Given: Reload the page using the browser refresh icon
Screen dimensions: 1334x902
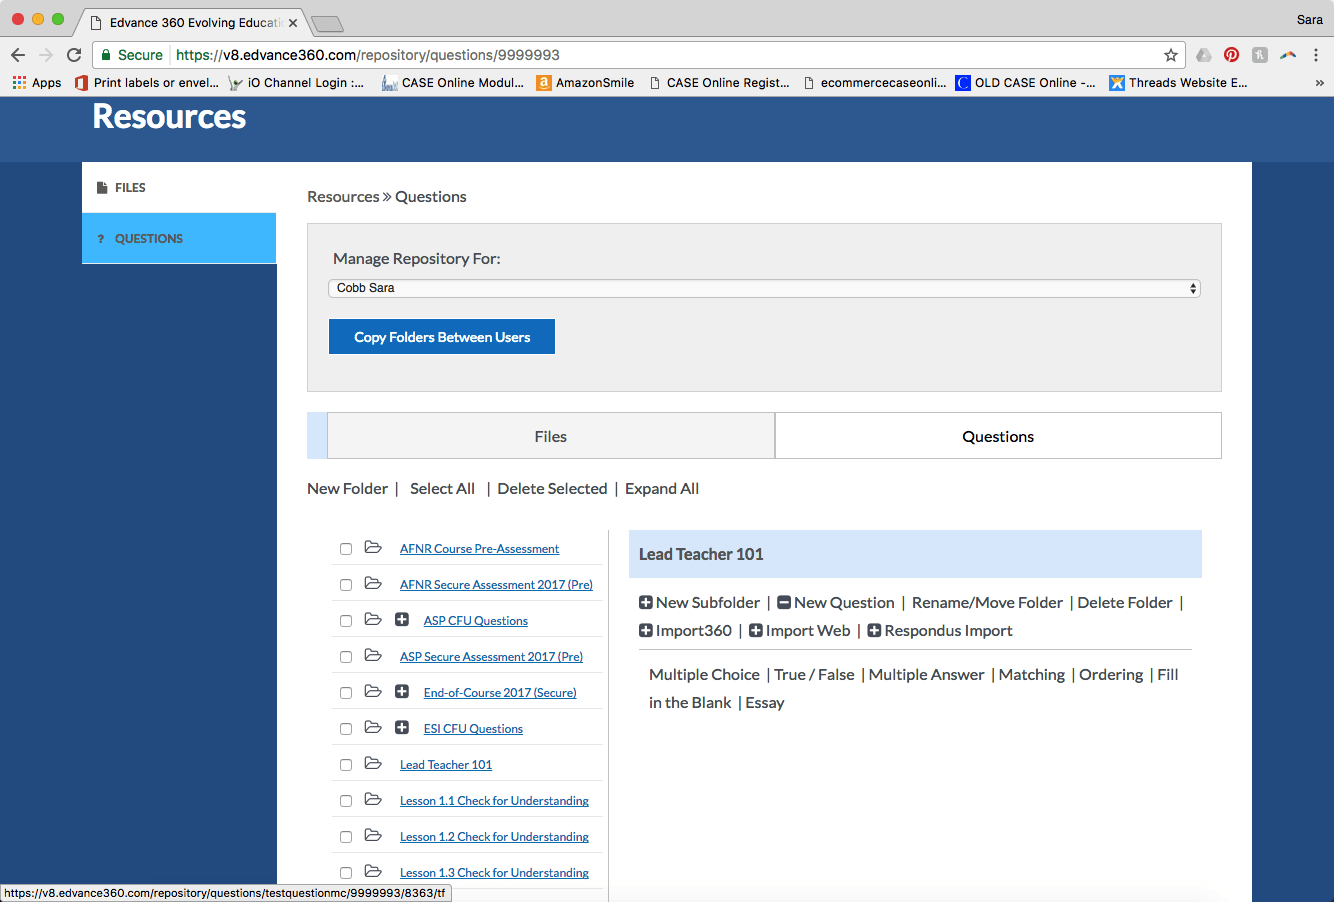Looking at the screenshot, I should coord(74,55).
